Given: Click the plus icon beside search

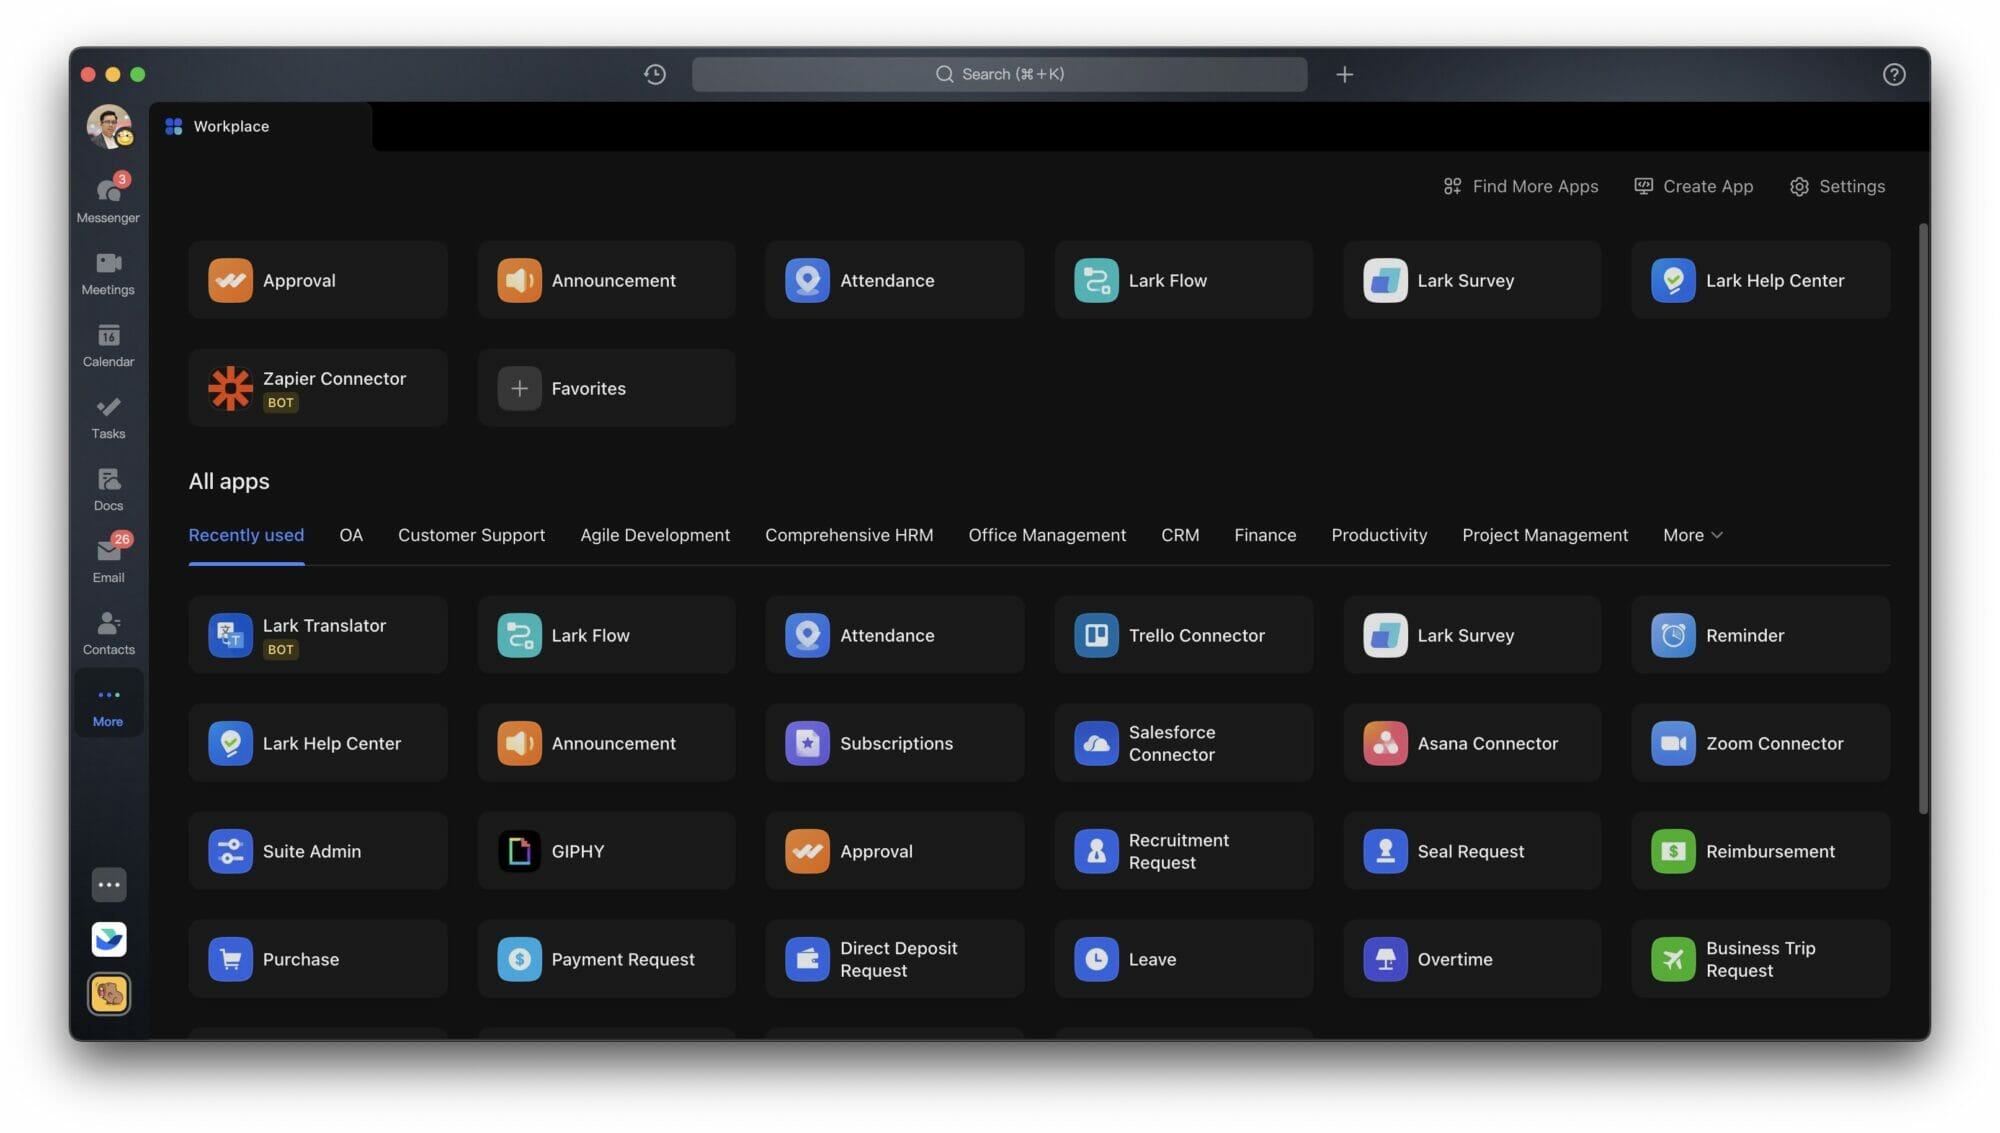Looking at the screenshot, I should (1345, 74).
